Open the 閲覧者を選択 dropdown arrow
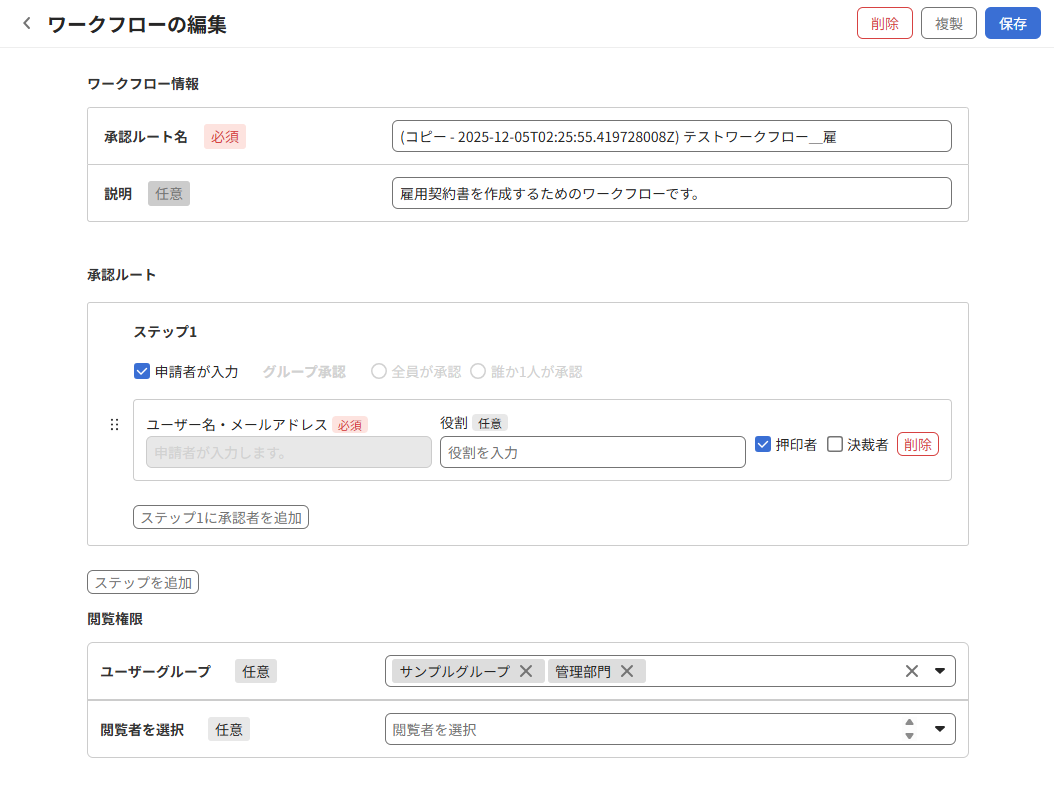 940,729
